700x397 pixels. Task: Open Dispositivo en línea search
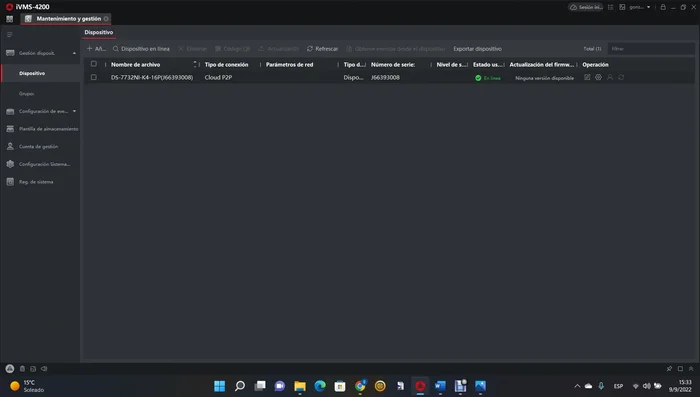[141, 49]
